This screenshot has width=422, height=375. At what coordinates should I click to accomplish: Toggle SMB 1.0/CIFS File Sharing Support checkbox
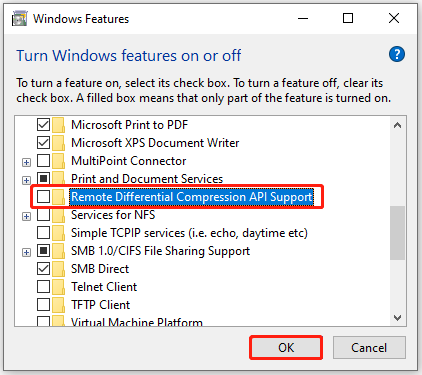click(x=43, y=251)
